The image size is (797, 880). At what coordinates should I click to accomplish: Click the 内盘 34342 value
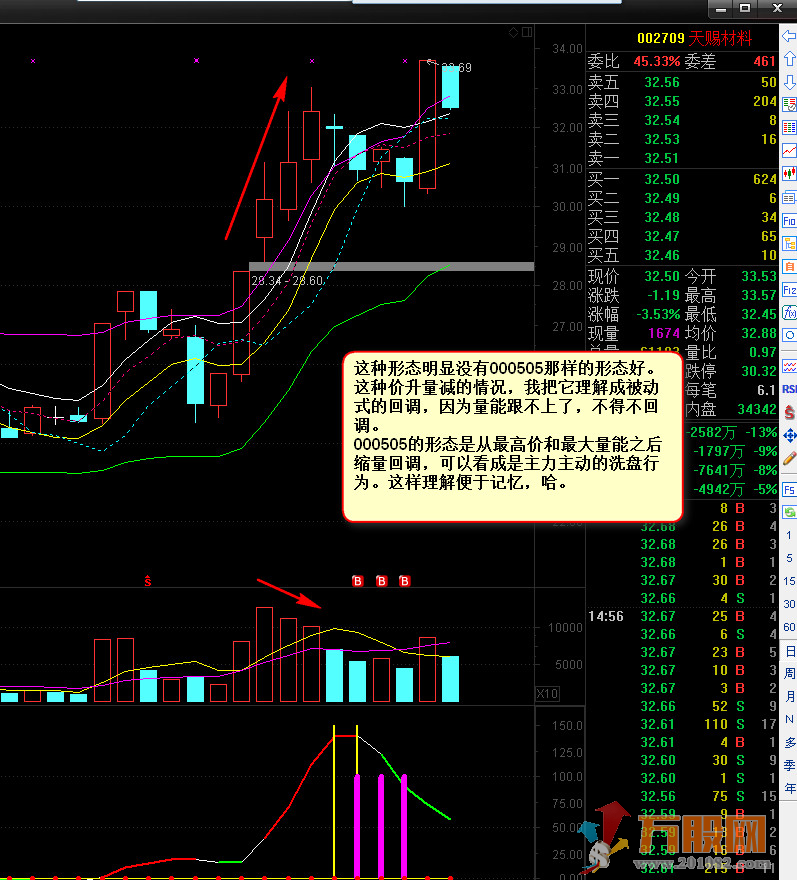(x=757, y=410)
